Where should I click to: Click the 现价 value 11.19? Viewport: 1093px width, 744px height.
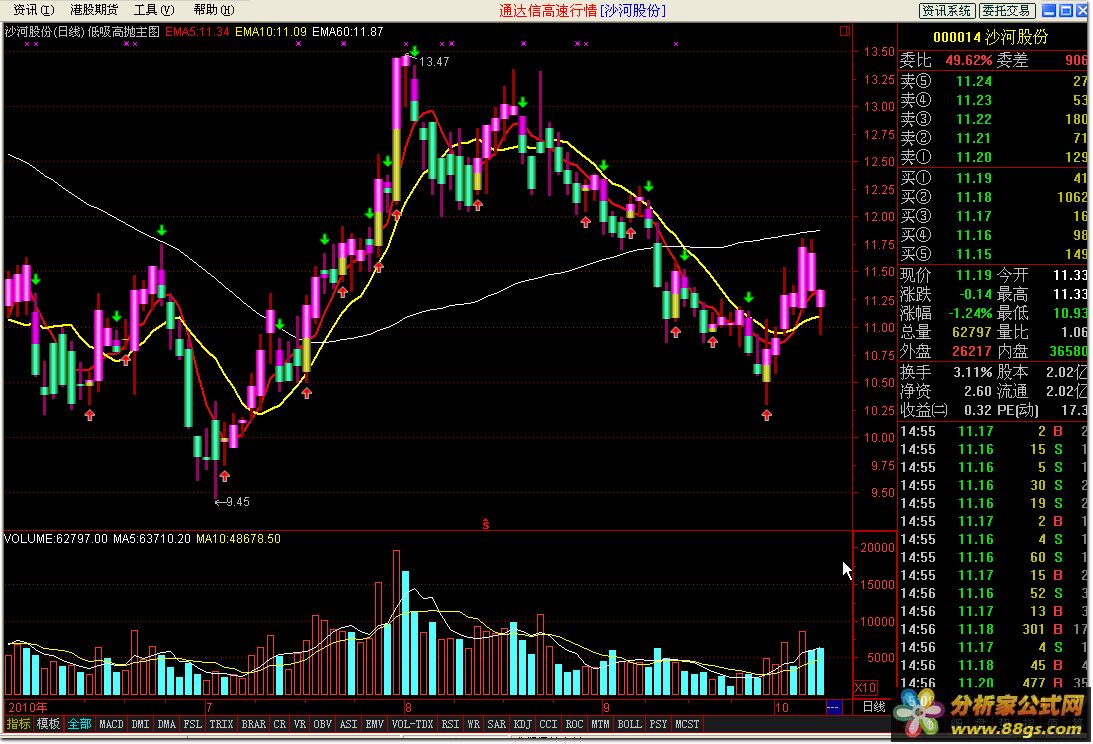tap(974, 275)
